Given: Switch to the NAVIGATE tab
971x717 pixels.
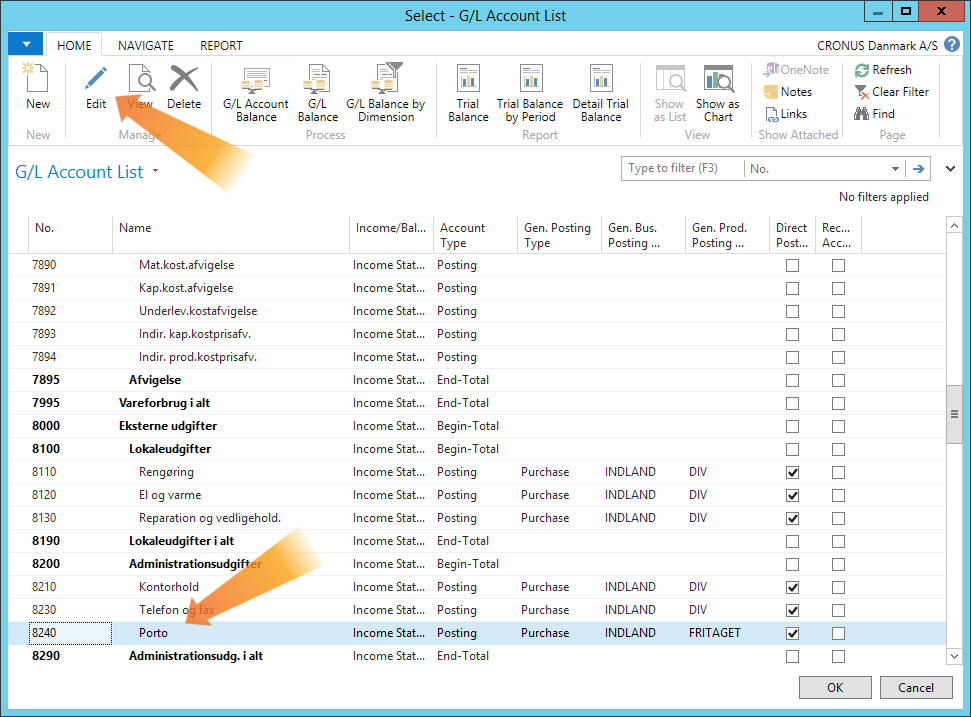Looking at the screenshot, I should pos(146,45).
